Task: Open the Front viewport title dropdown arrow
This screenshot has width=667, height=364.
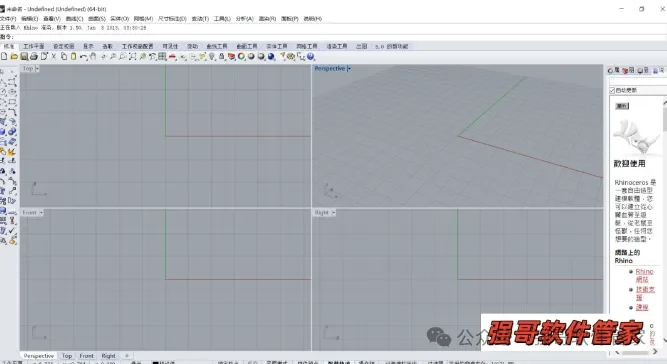Action: (41, 212)
